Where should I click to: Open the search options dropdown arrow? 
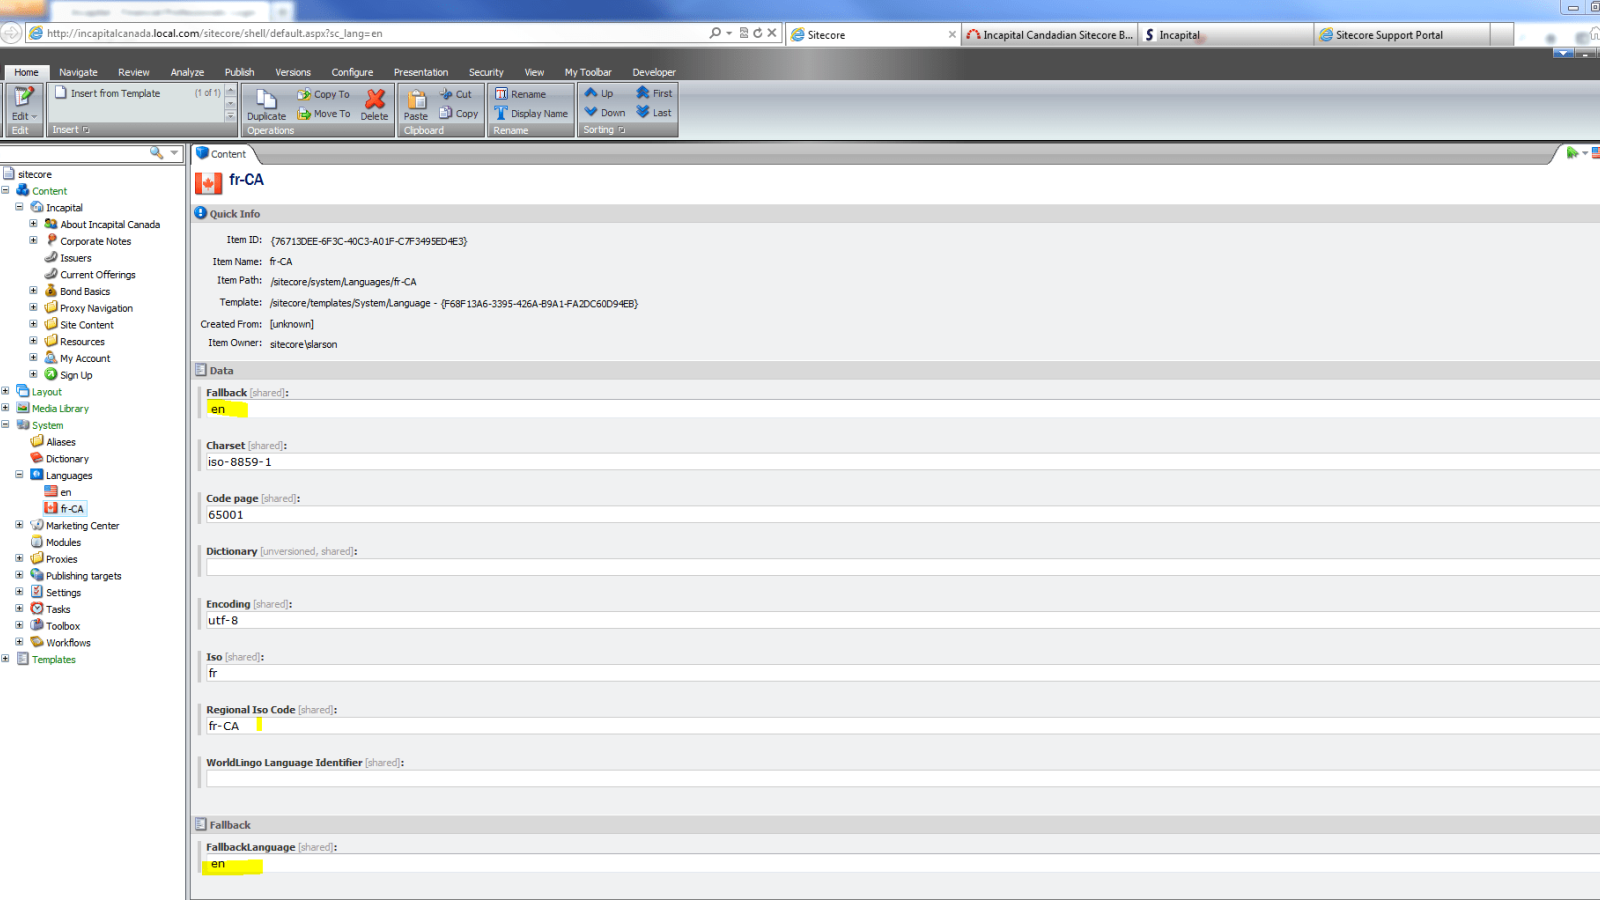[x=174, y=153]
